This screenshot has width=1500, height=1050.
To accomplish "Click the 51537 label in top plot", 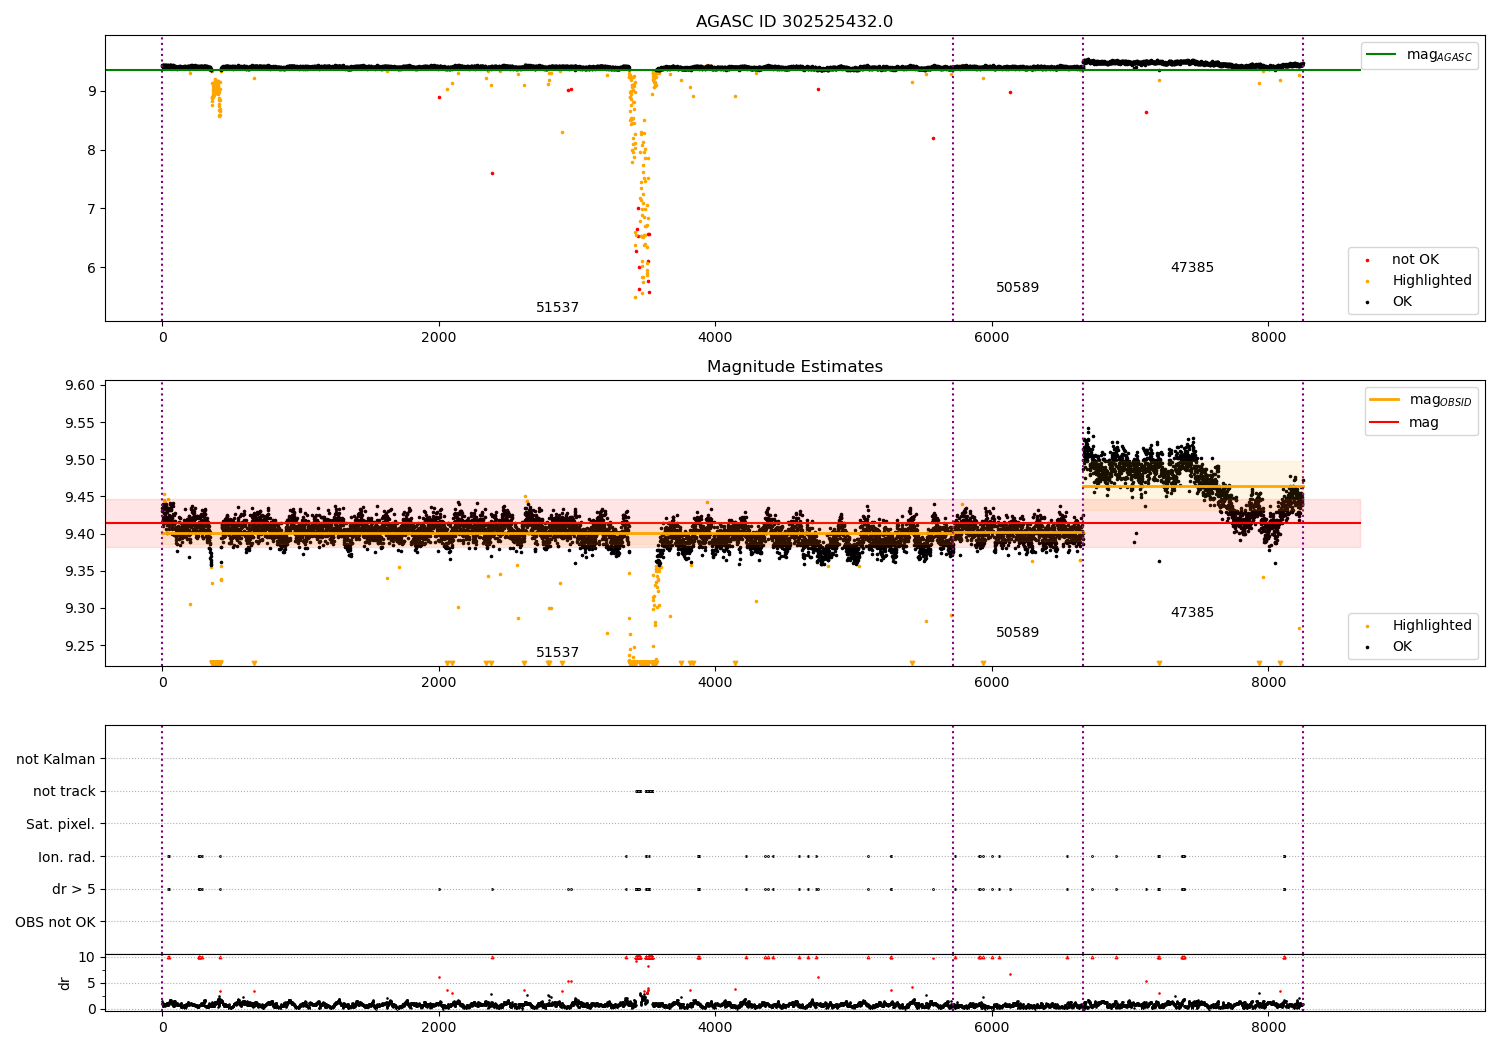I will [557, 308].
